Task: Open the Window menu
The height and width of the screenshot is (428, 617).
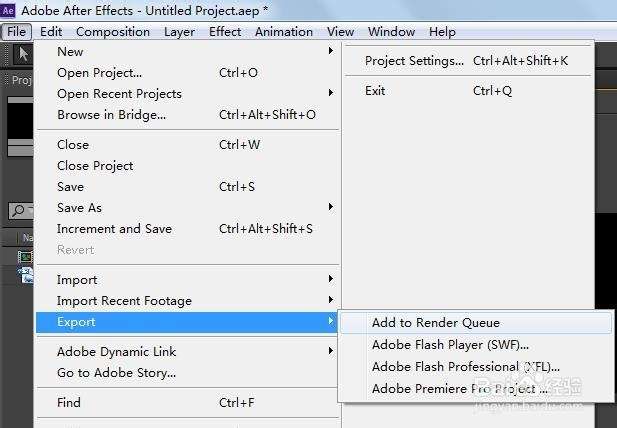Action: click(391, 31)
